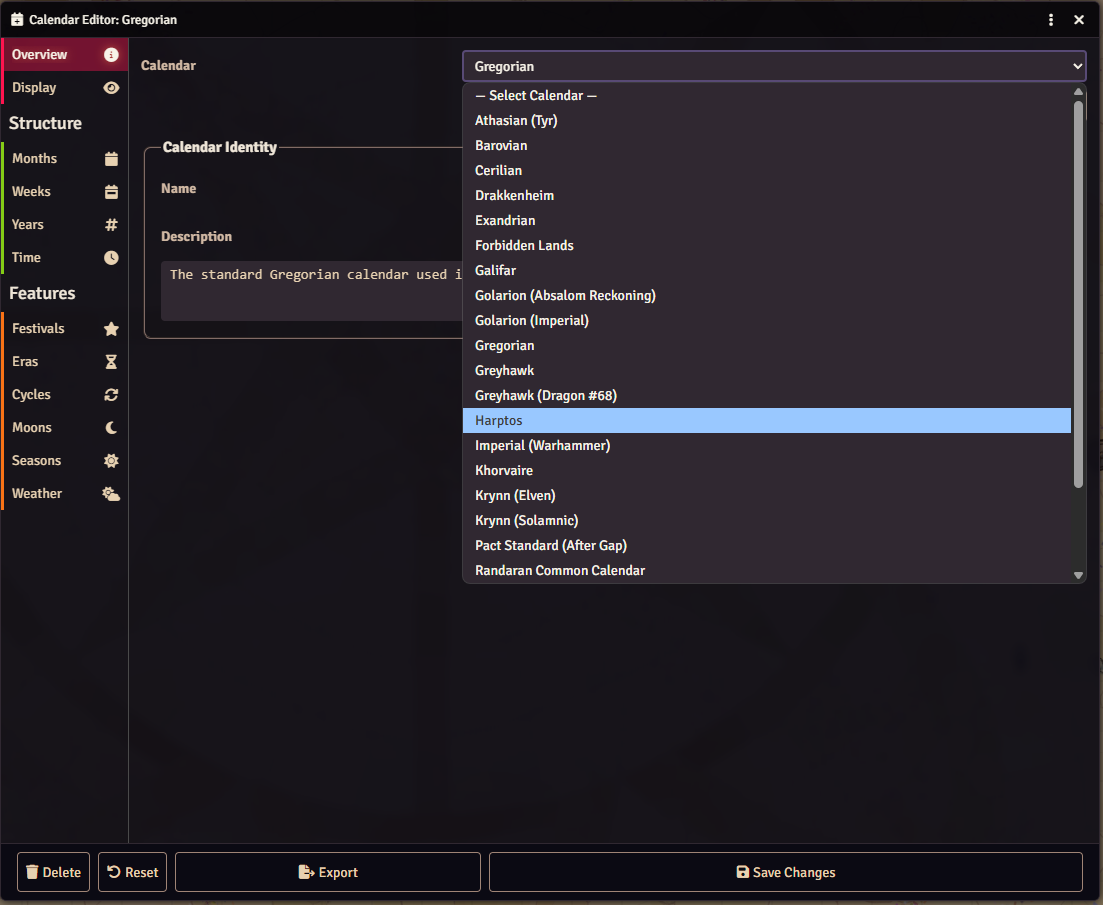Click the Festivals star icon
The width and height of the screenshot is (1103, 905).
[x=110, y=328]
